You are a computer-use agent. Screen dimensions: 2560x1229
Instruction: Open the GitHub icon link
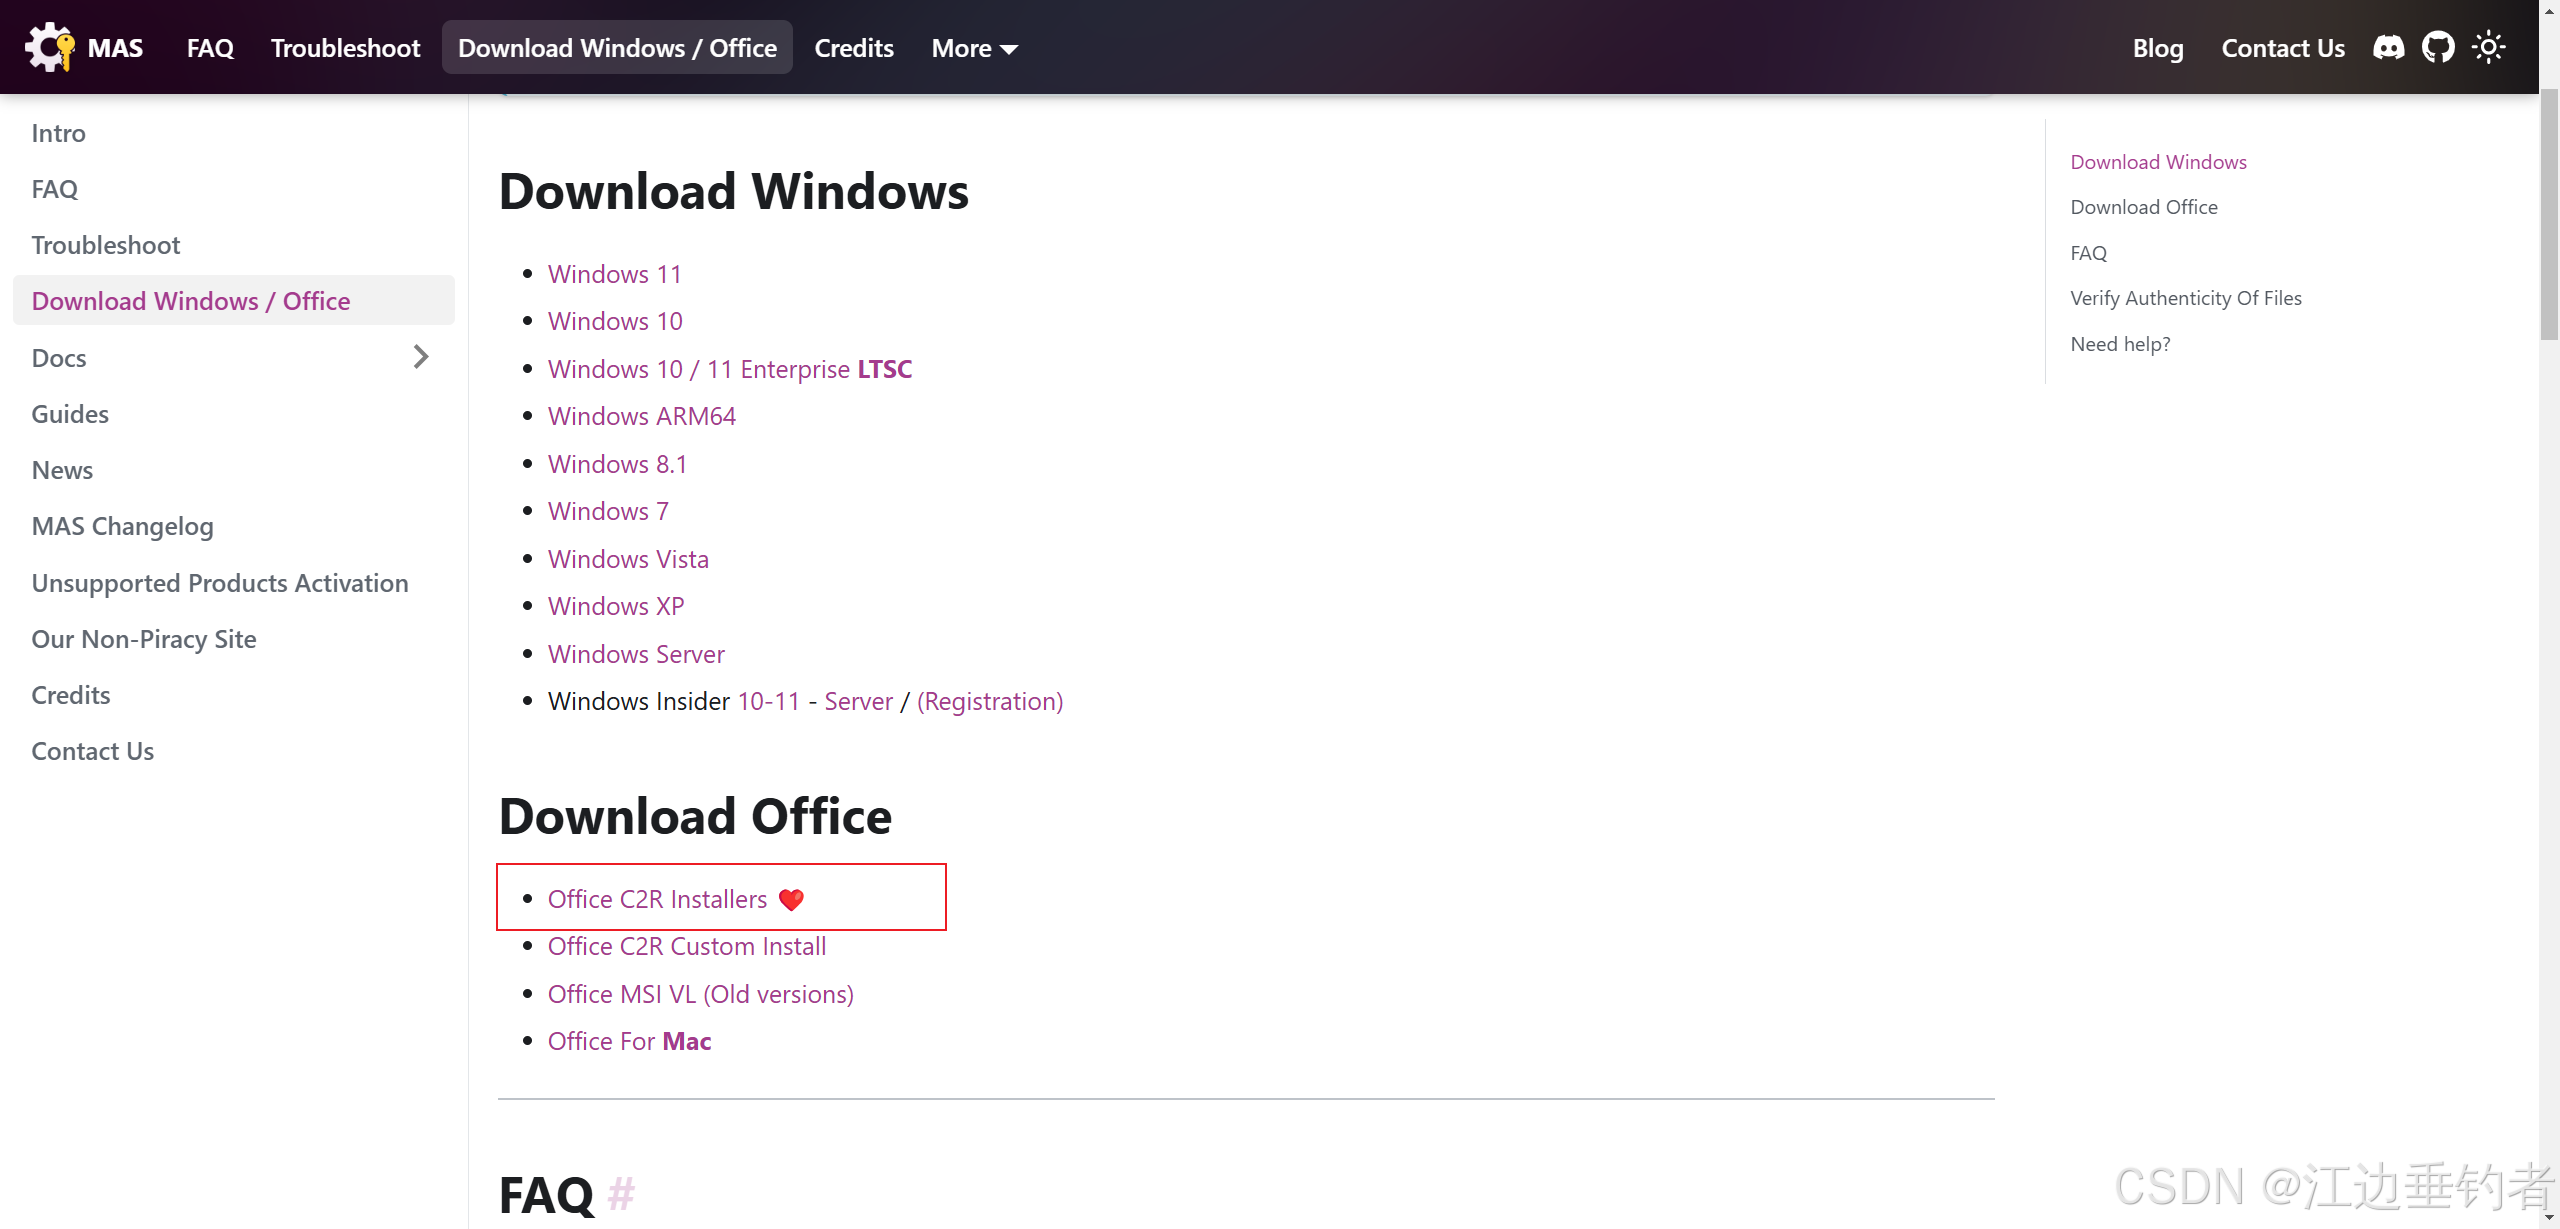[2438, 47]
